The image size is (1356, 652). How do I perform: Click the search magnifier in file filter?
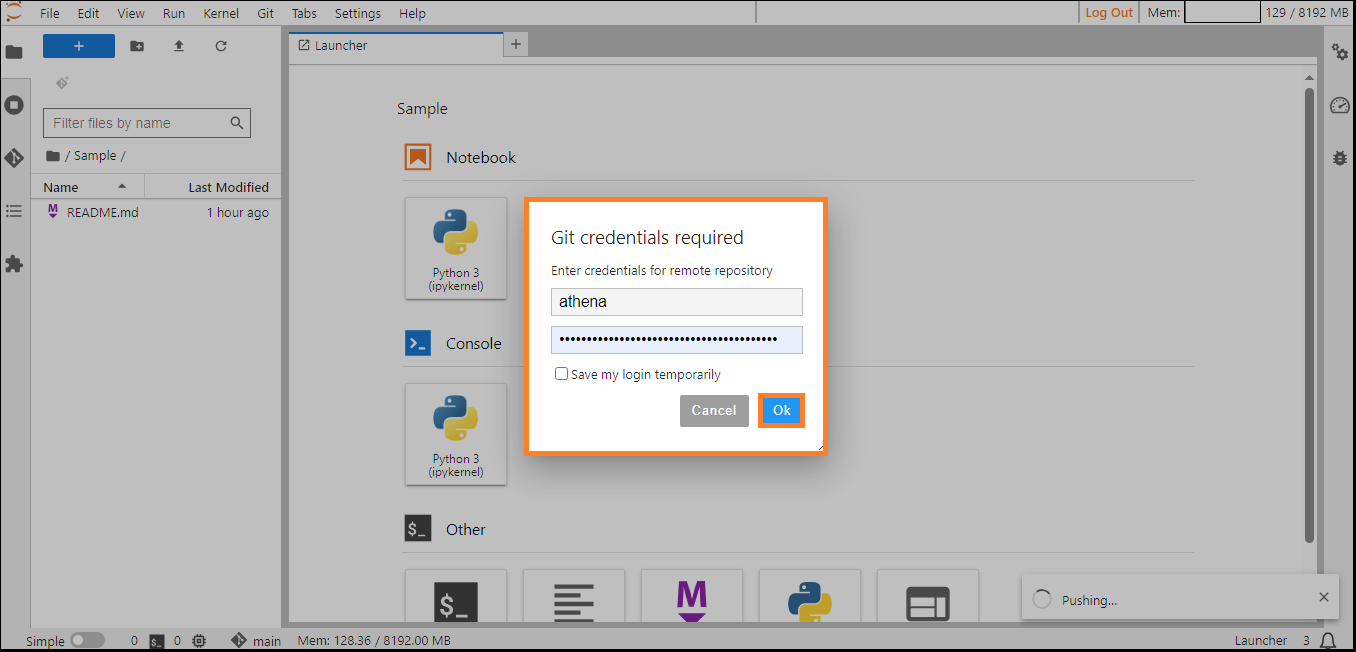click(x=237, y=123)
